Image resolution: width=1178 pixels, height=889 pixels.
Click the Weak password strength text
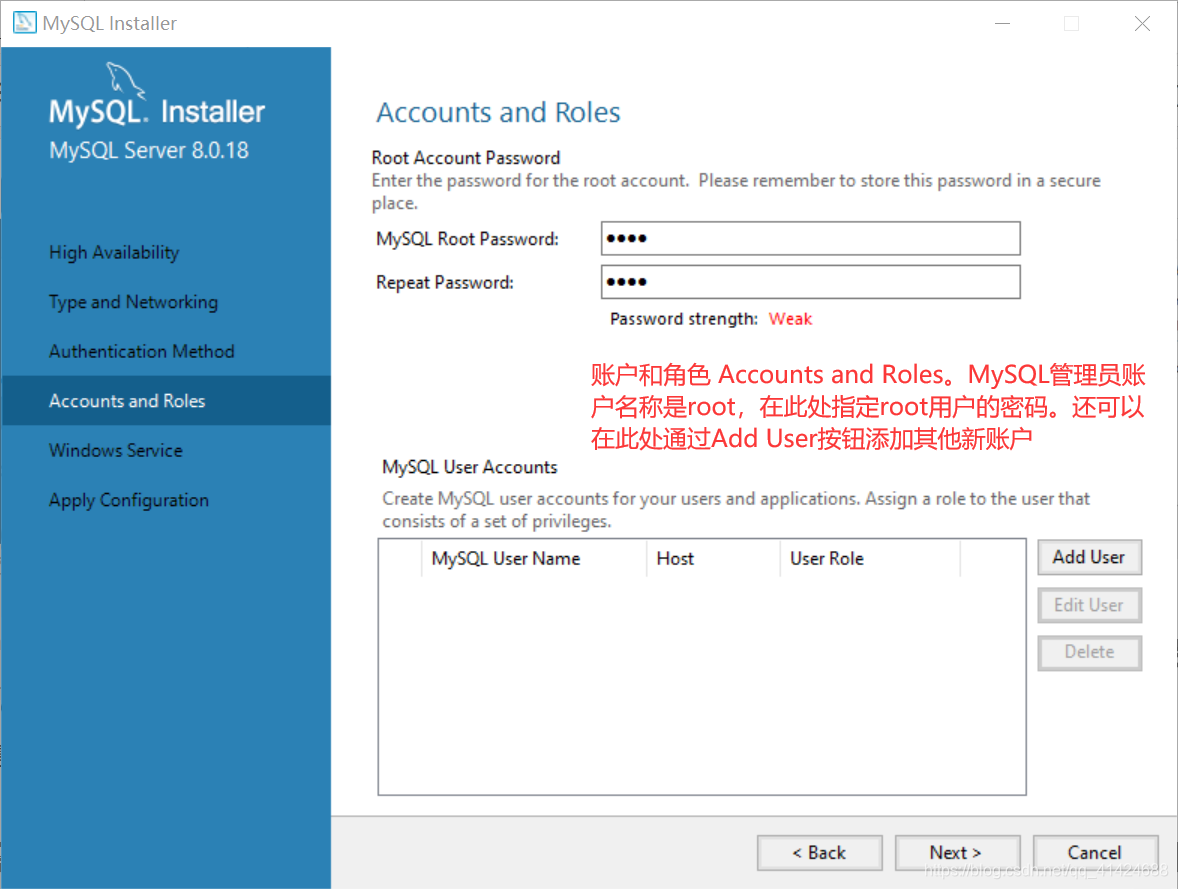(x=790, y=319)
